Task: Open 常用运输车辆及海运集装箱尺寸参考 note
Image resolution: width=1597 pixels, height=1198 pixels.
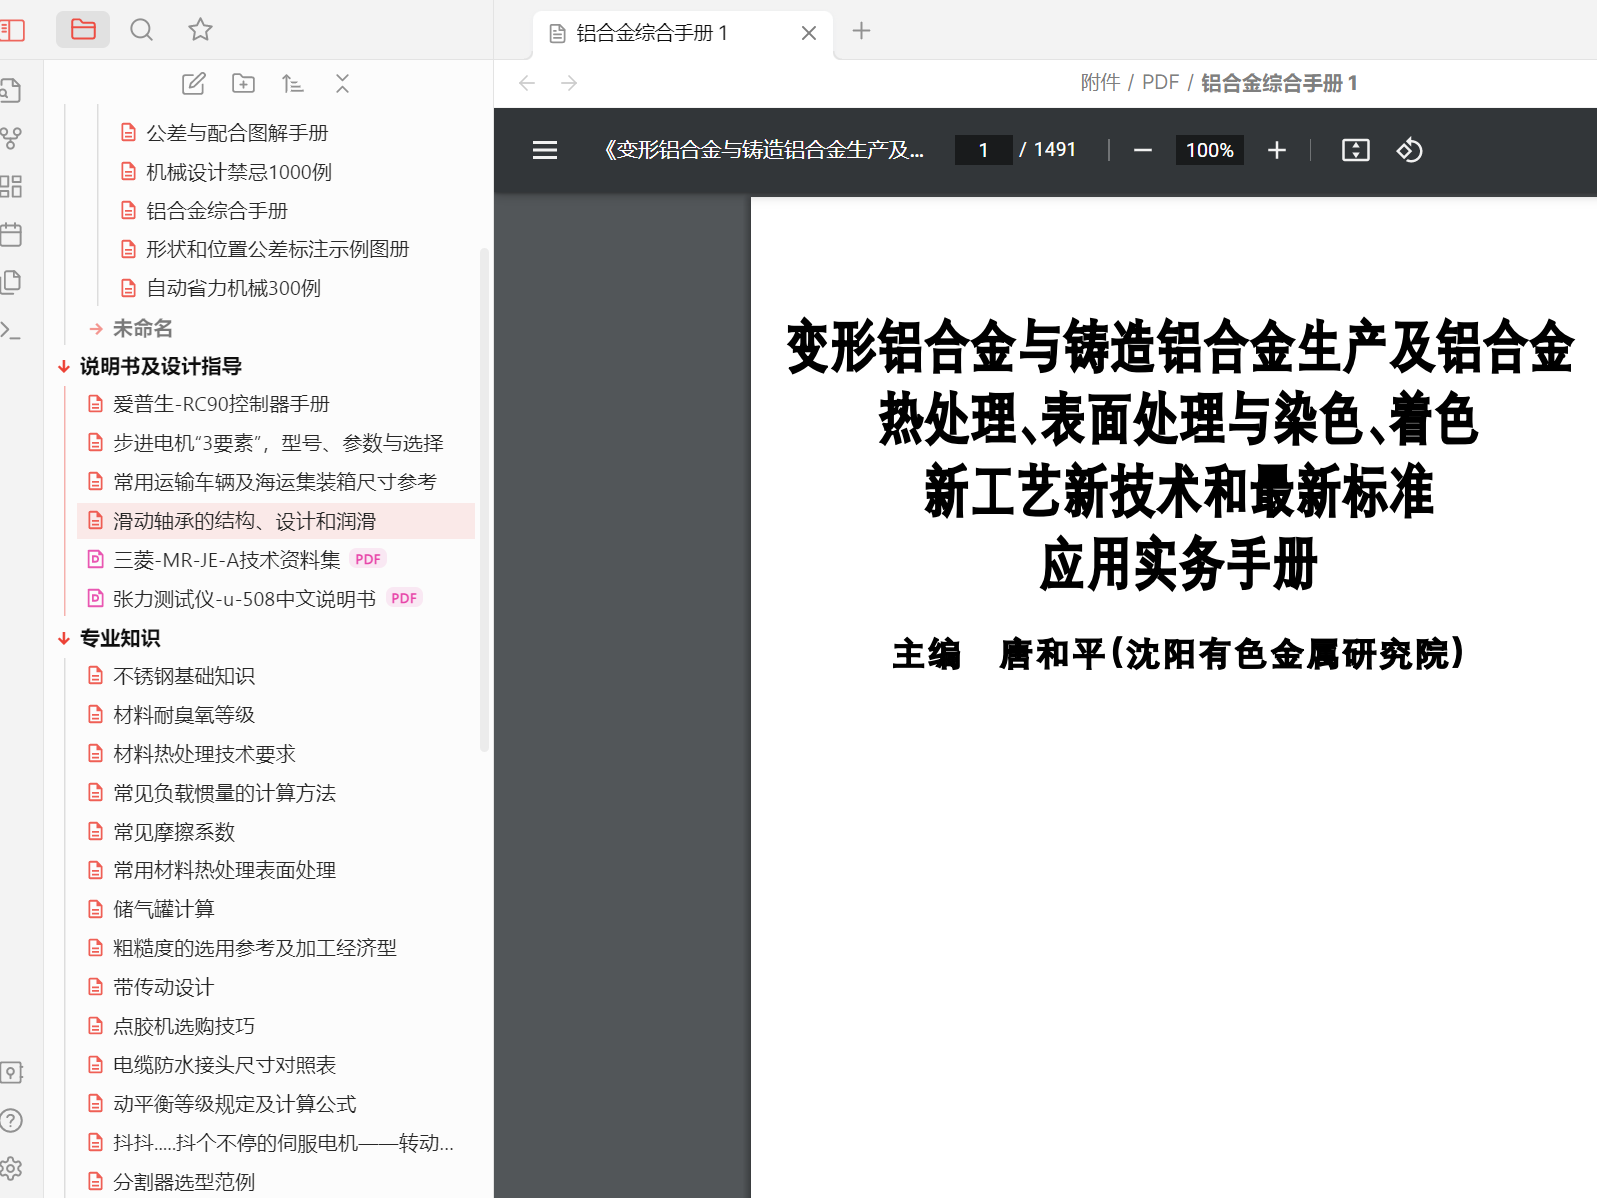Action: click(275, 482)
